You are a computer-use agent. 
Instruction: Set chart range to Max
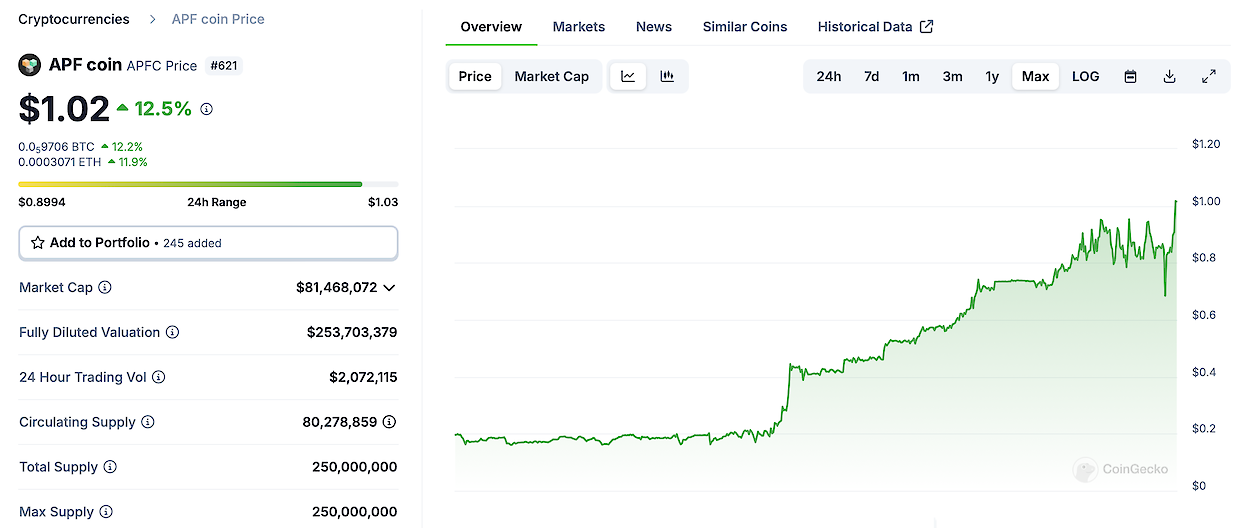[1035, 76]
